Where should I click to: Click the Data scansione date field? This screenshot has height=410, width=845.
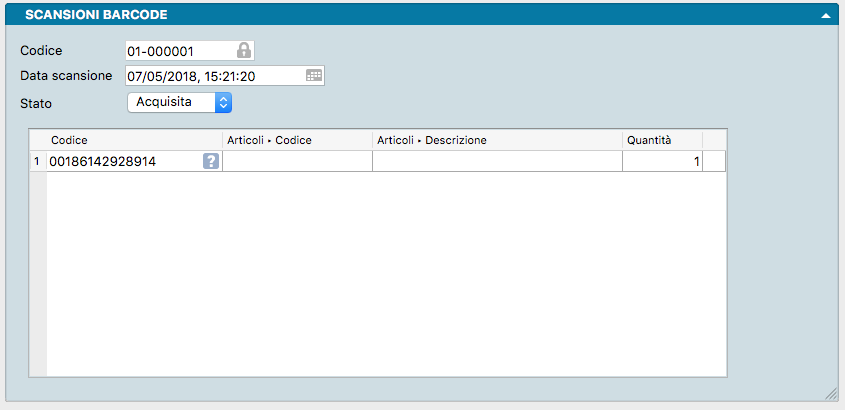pyautogui.click(x=212, y=75)
